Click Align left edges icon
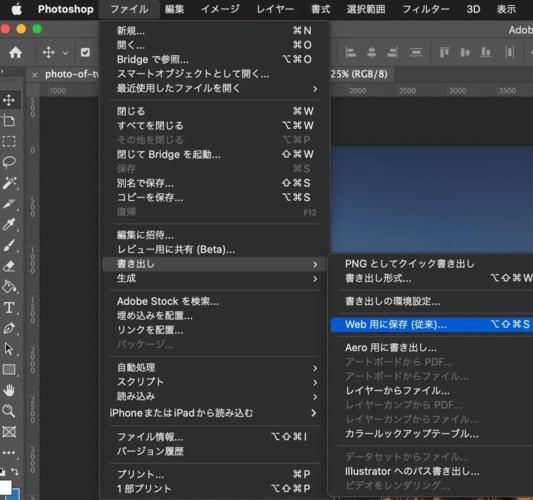The image size is (533, 500). point(350,53)
